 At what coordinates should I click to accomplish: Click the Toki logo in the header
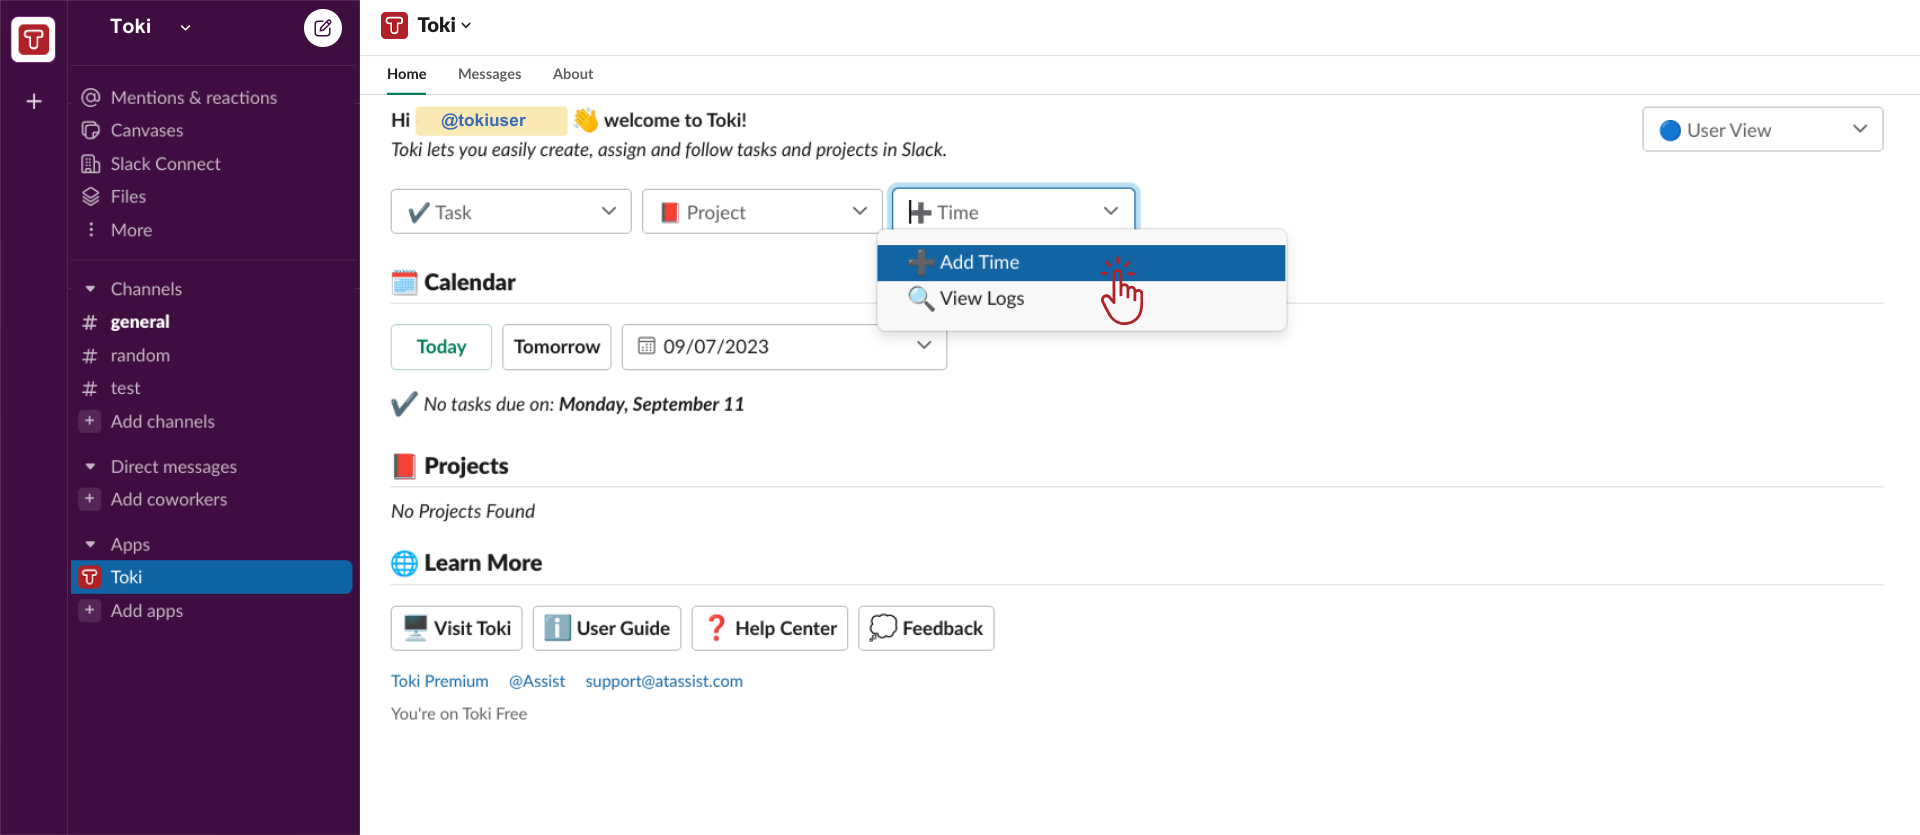[x=395, y=25]
